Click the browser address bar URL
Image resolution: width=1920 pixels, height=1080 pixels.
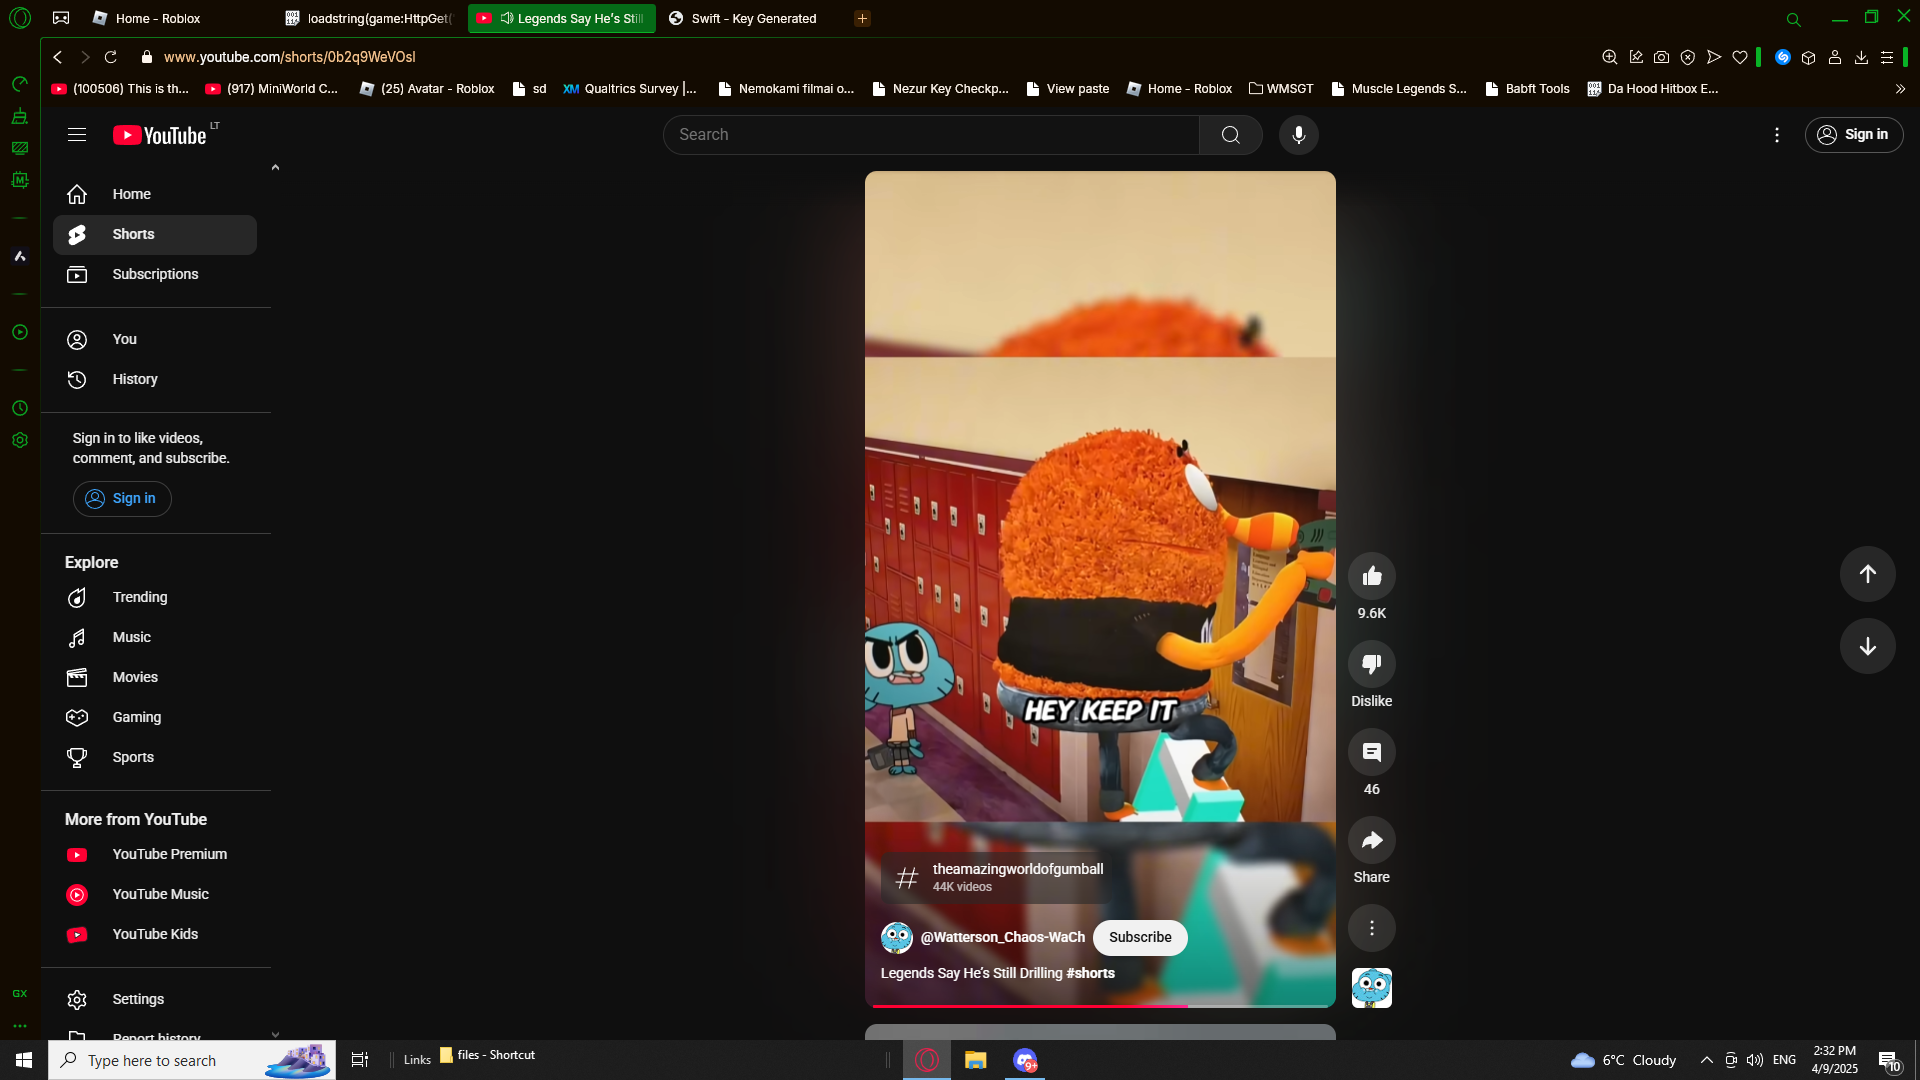[289, 57]
